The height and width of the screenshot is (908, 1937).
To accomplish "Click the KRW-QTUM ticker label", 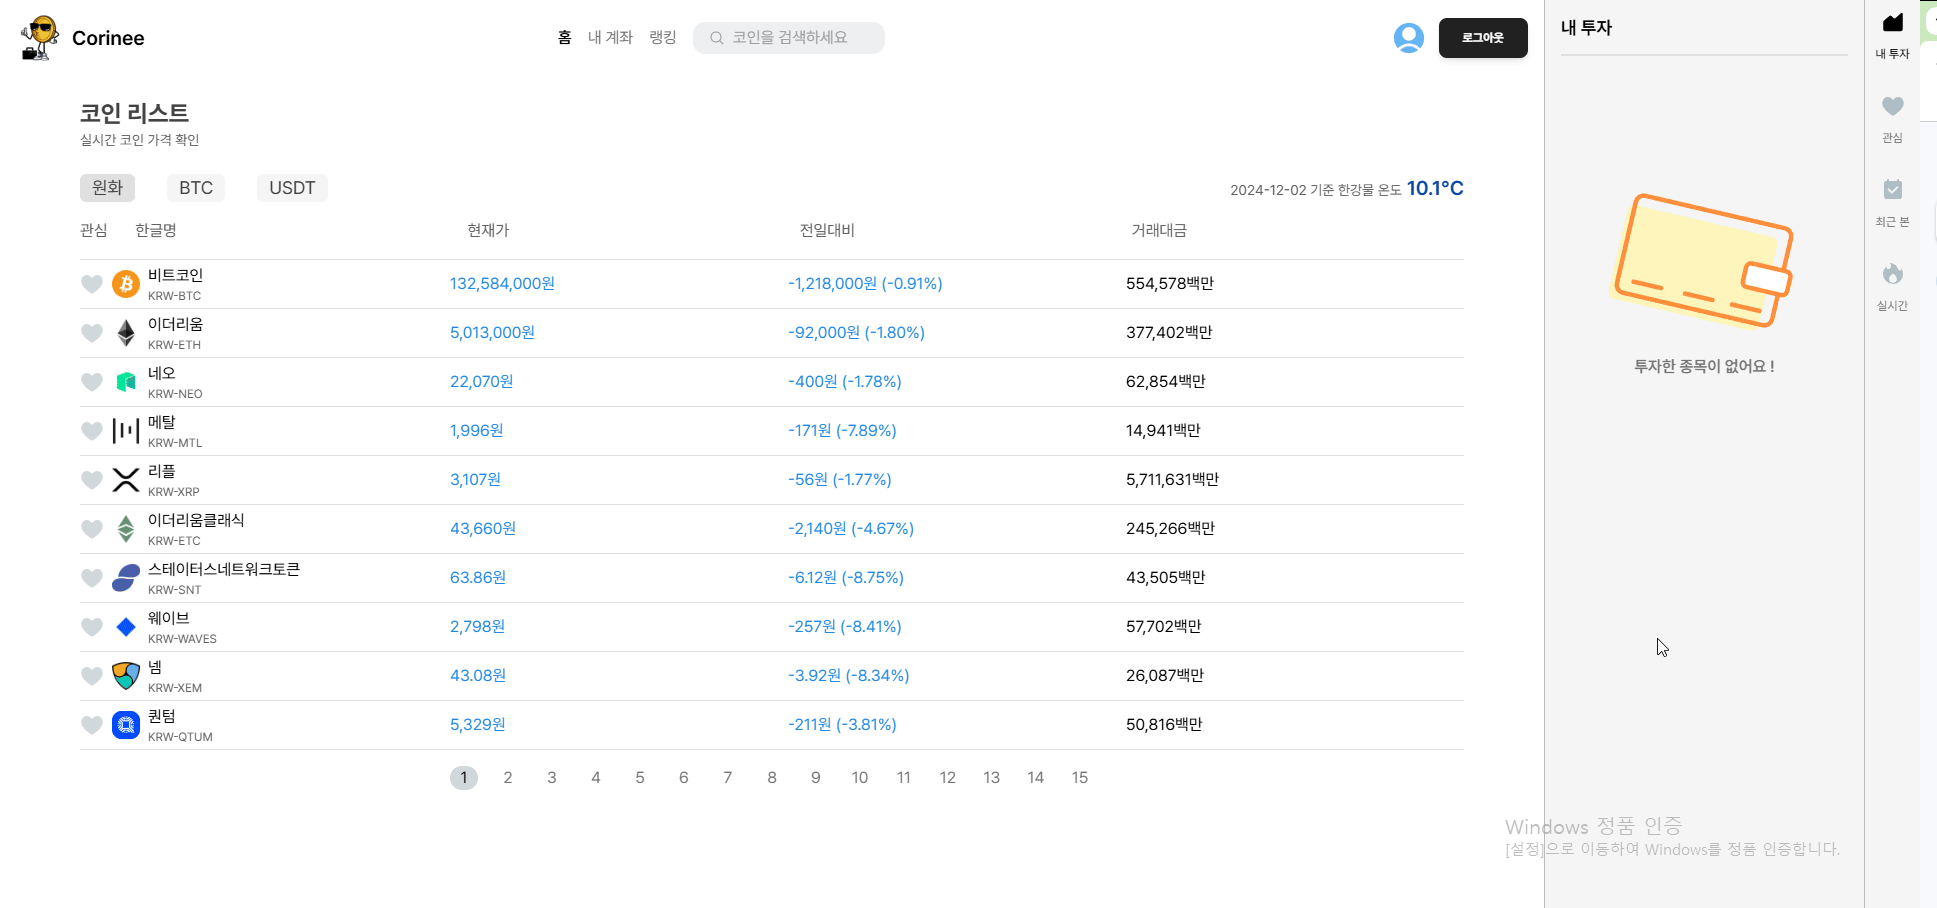I will click(180, 737).
